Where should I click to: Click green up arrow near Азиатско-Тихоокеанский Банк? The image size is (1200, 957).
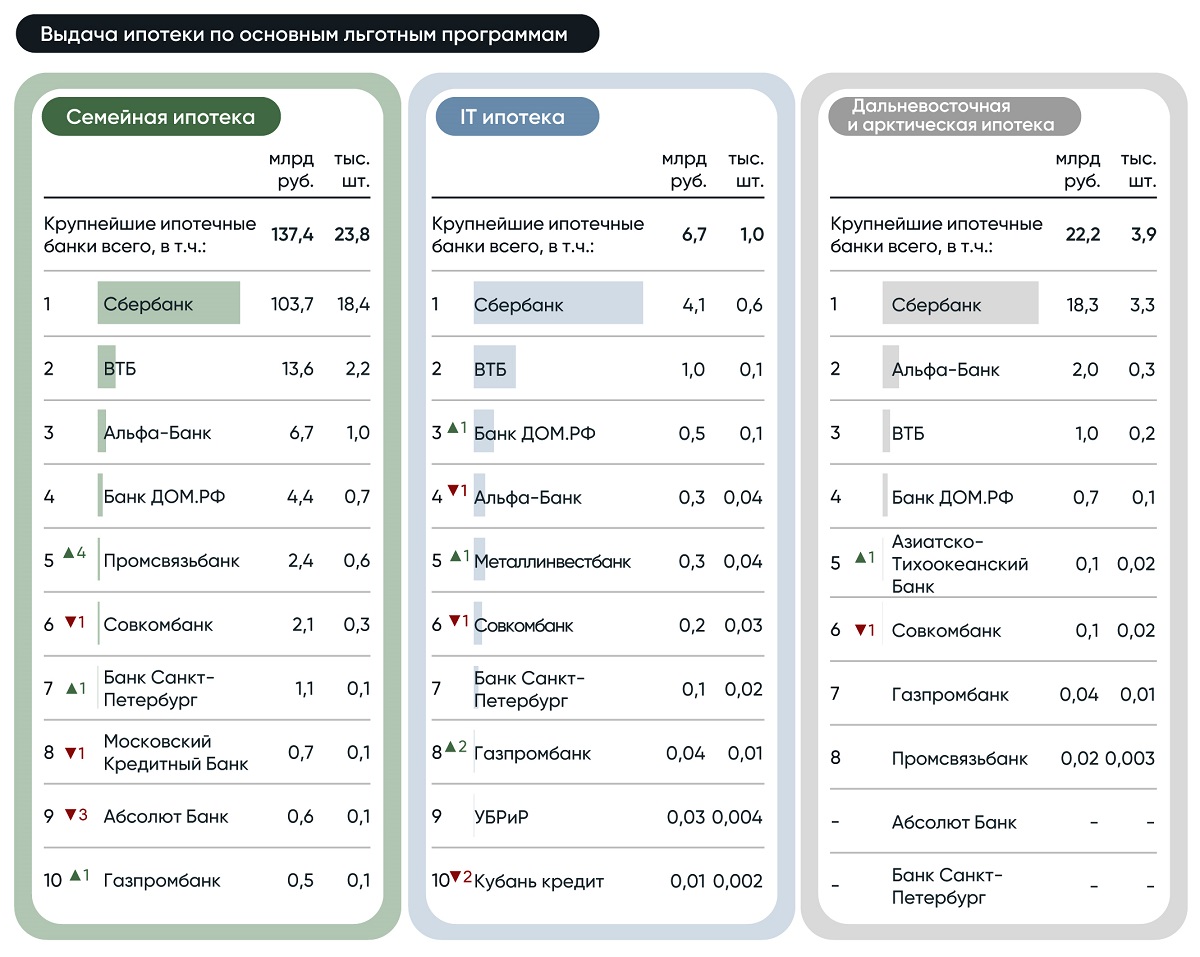click(x=860, y=558)
